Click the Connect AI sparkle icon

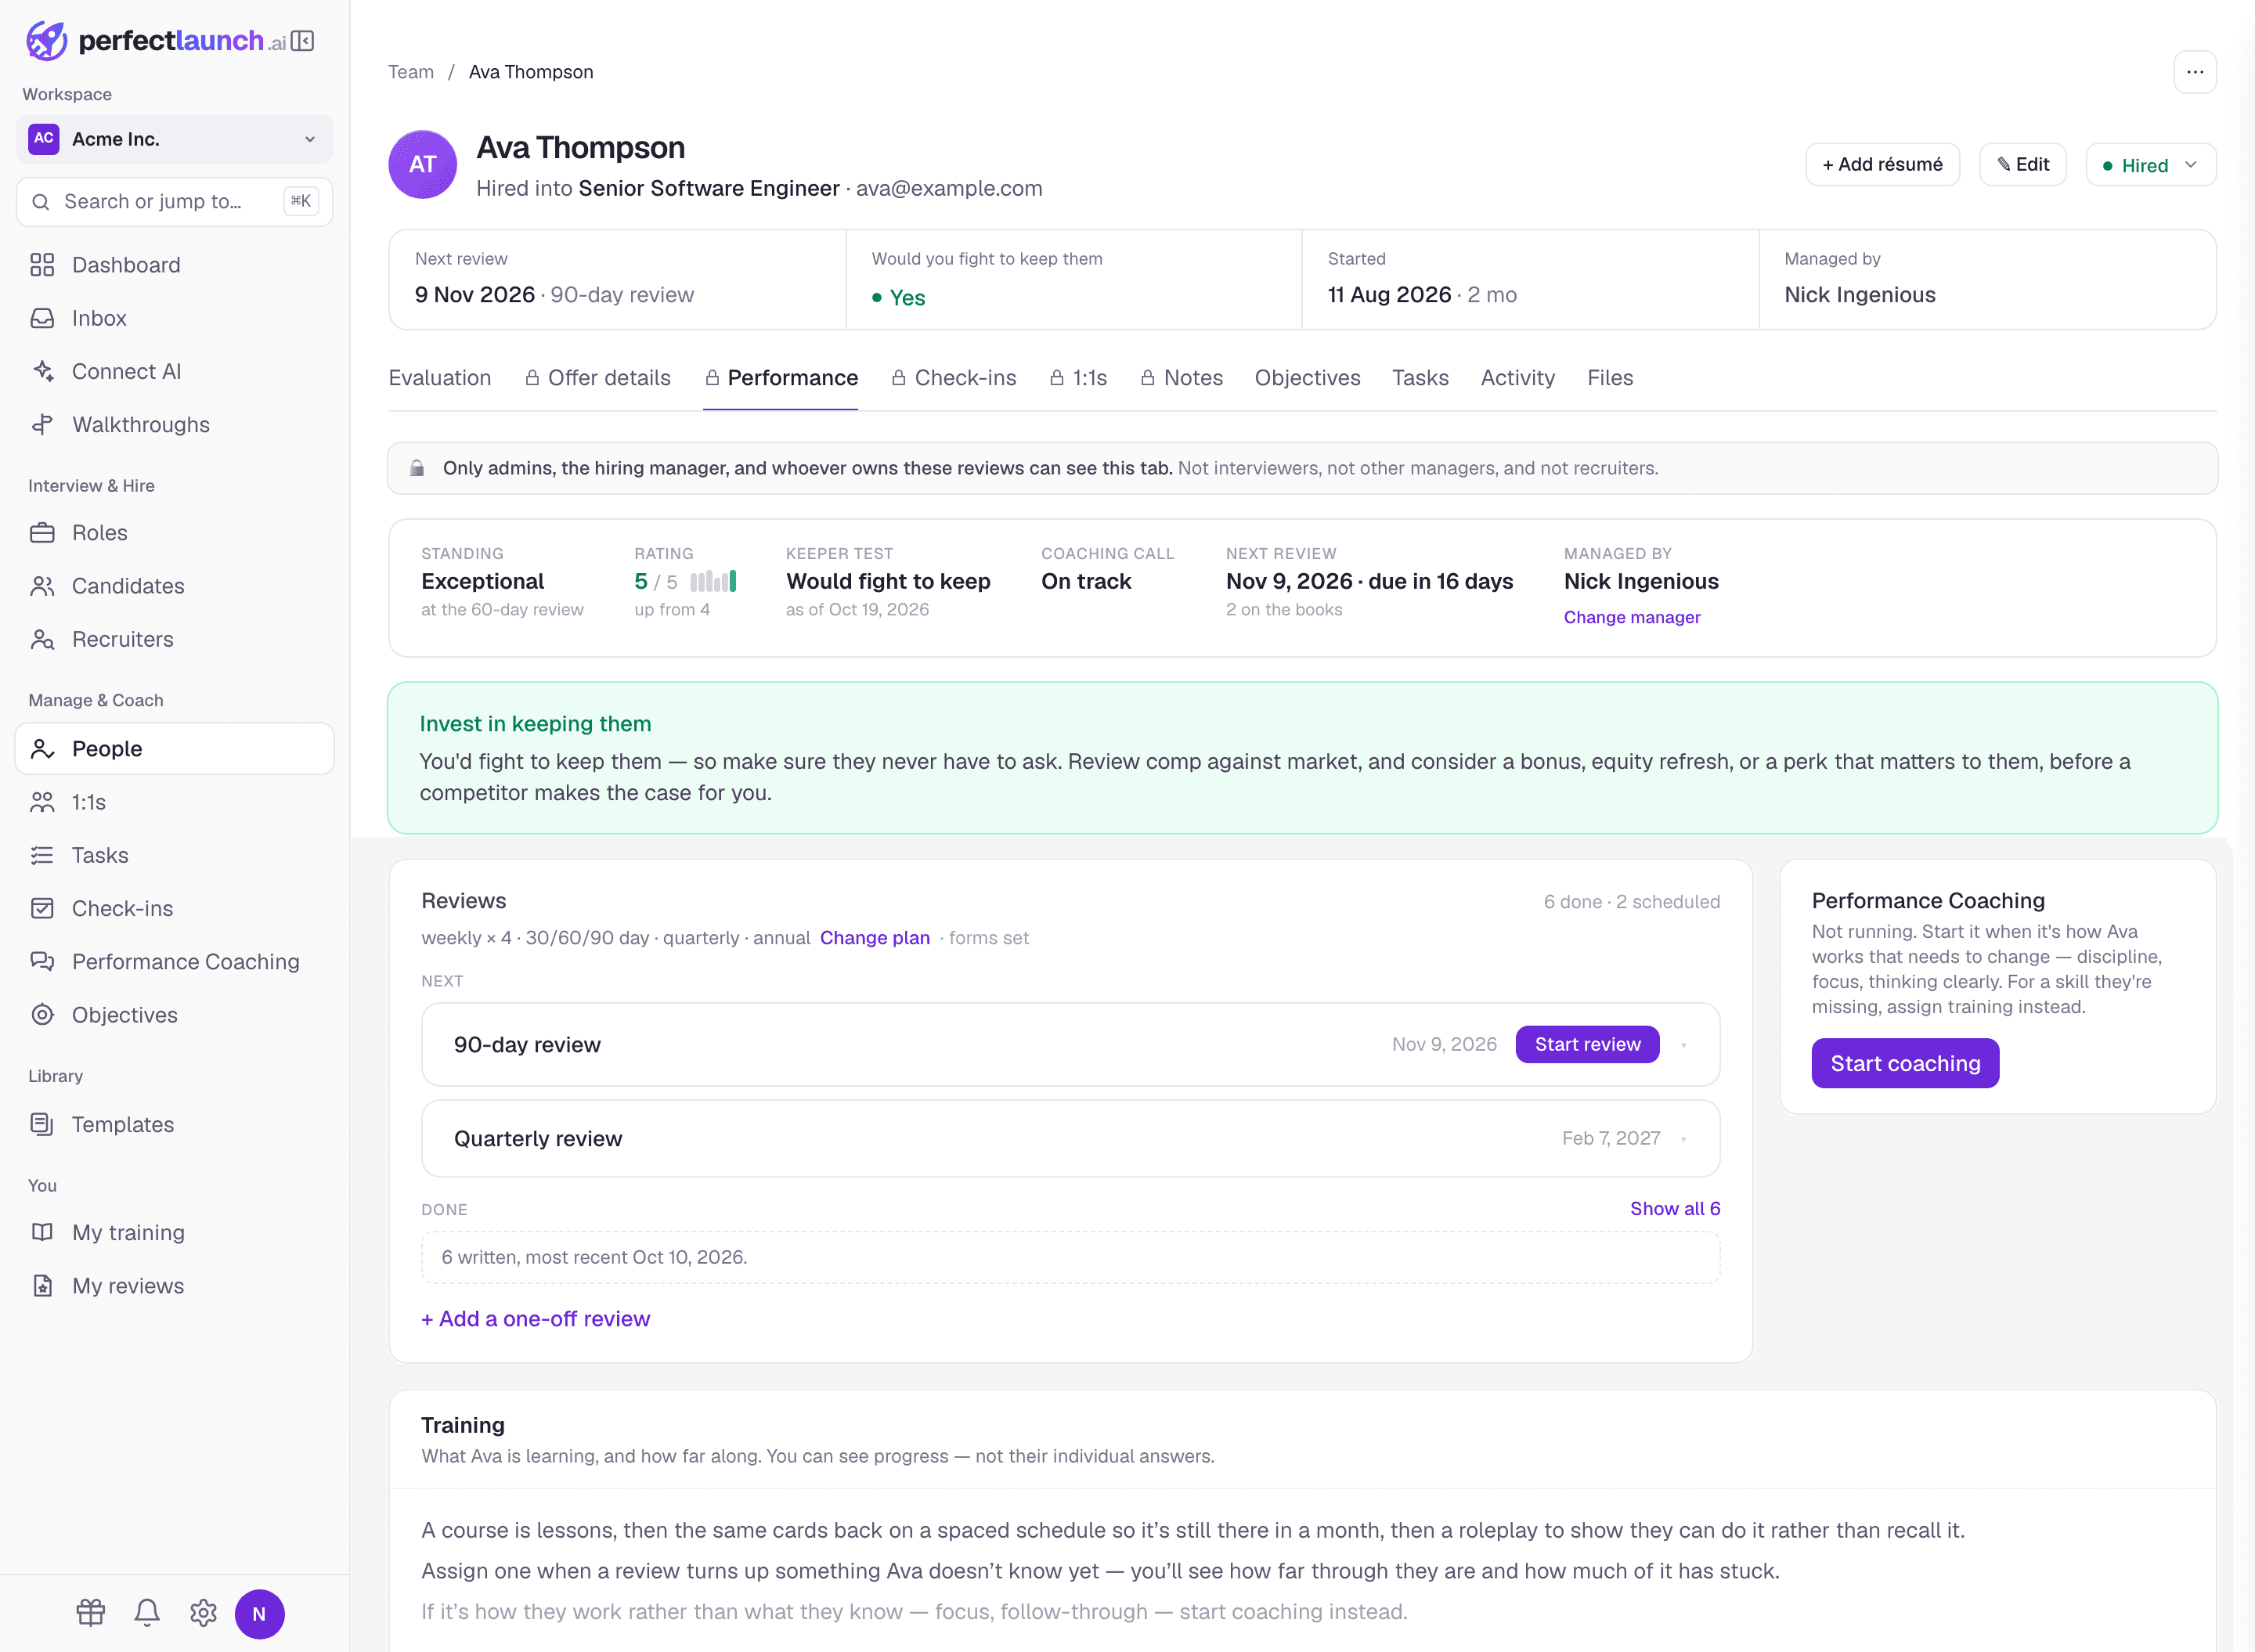click(x=42, y=371)
